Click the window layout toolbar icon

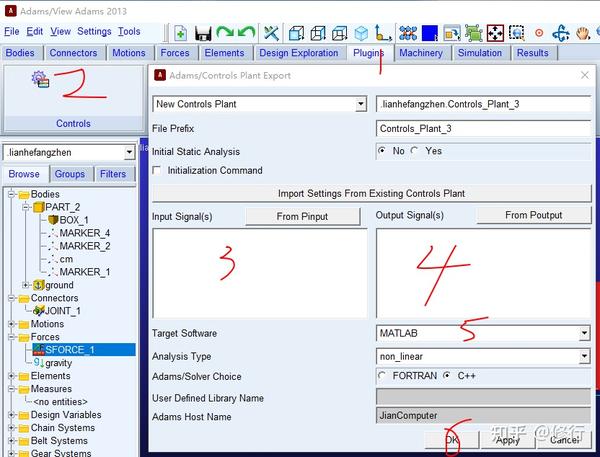point(452,34)
